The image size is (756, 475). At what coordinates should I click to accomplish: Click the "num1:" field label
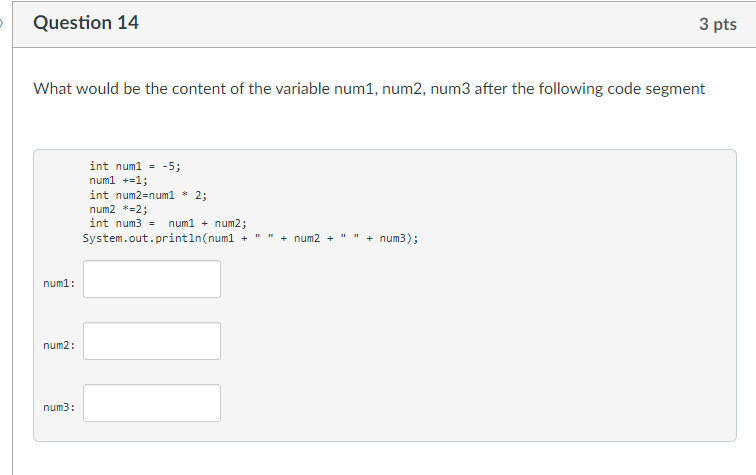click(x=59, y=283)
